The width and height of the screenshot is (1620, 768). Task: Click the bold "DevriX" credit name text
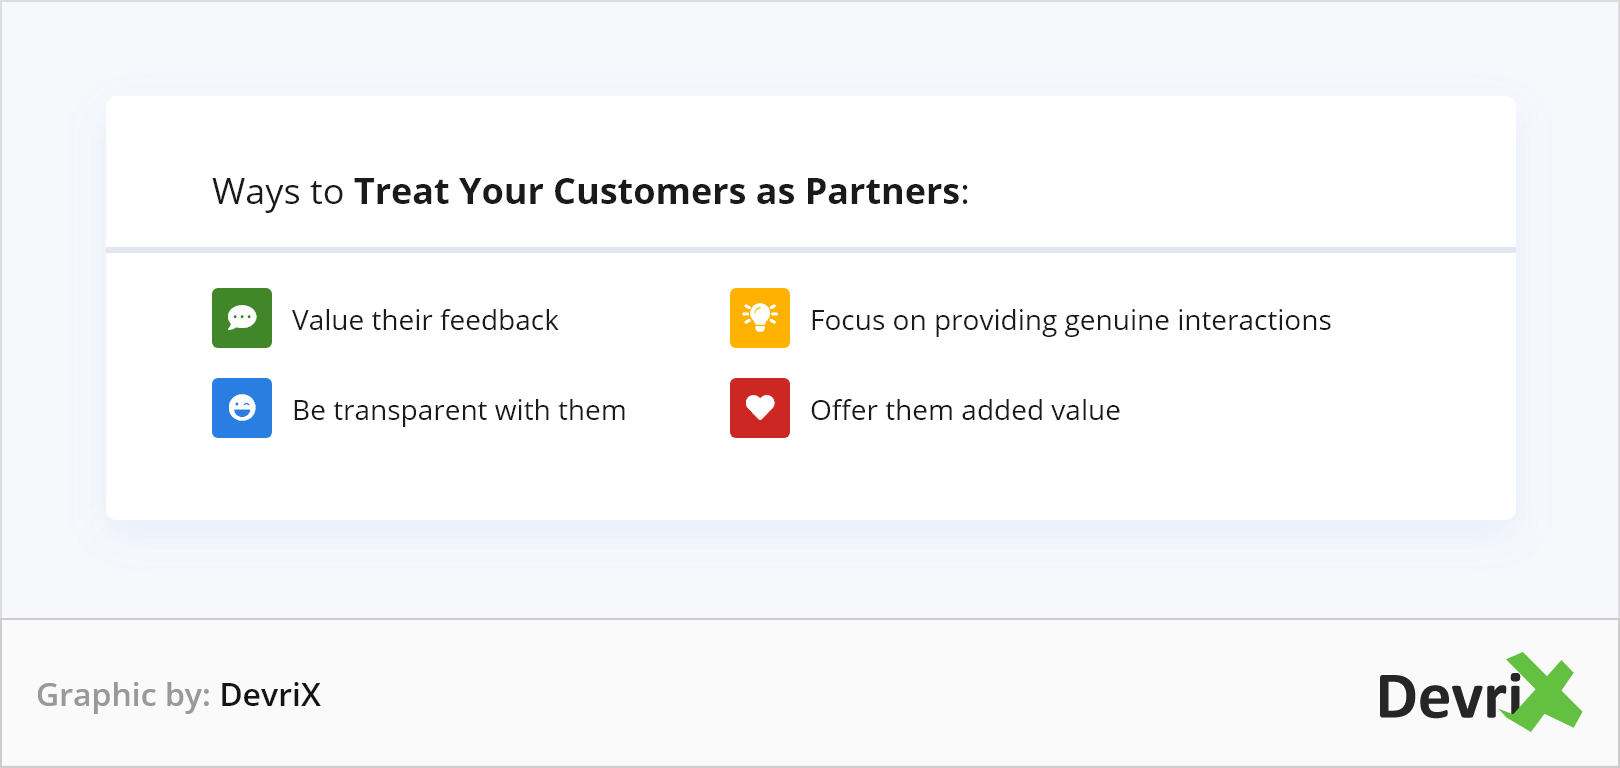pyautogui.click(x=271, y=695)
